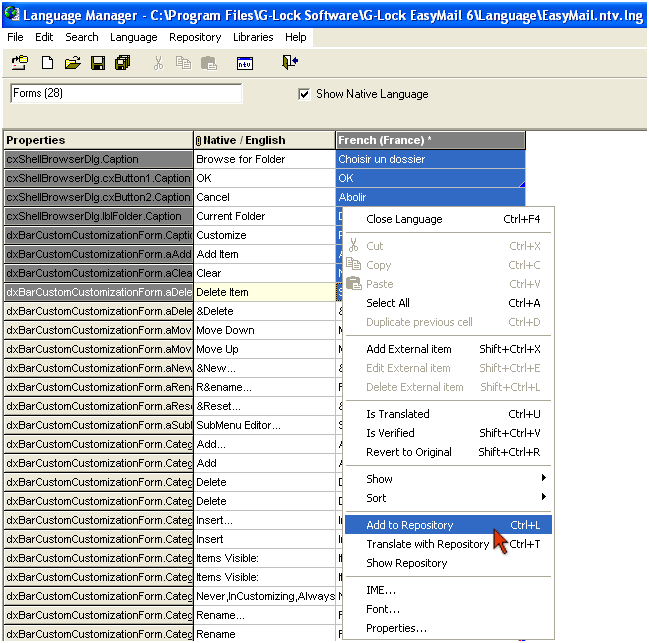Click the French (France) * column header
Screen dimensions: 649x643
(x=430, y=140)
